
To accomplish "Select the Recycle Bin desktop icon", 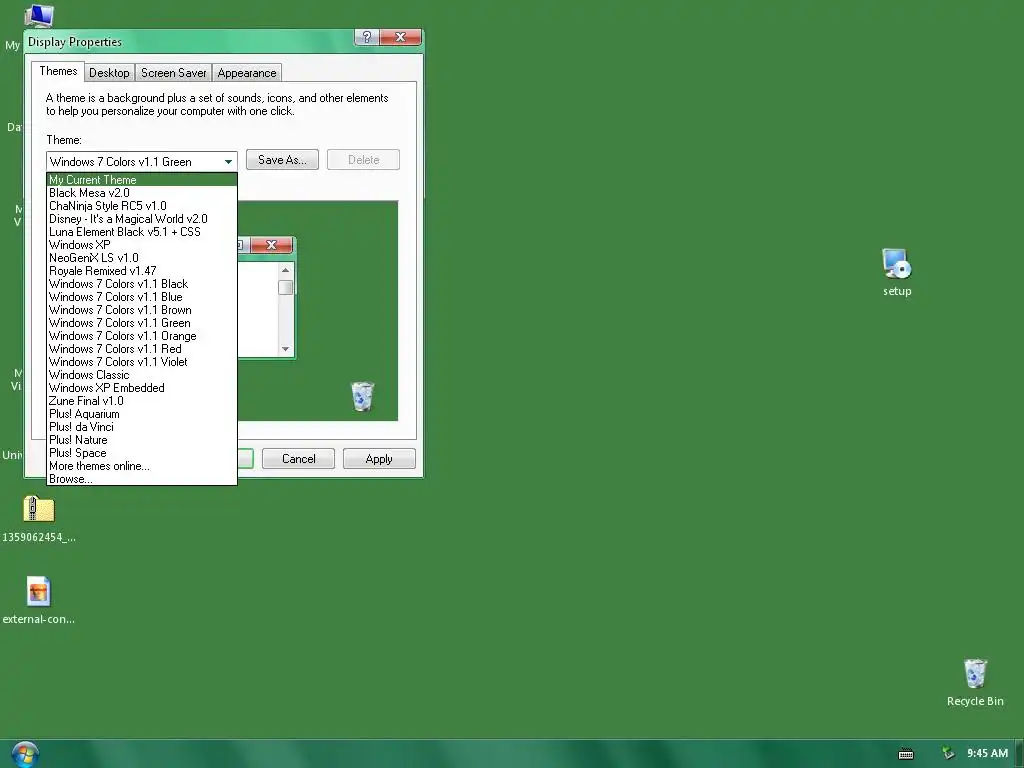I will [x=974, y=674].
